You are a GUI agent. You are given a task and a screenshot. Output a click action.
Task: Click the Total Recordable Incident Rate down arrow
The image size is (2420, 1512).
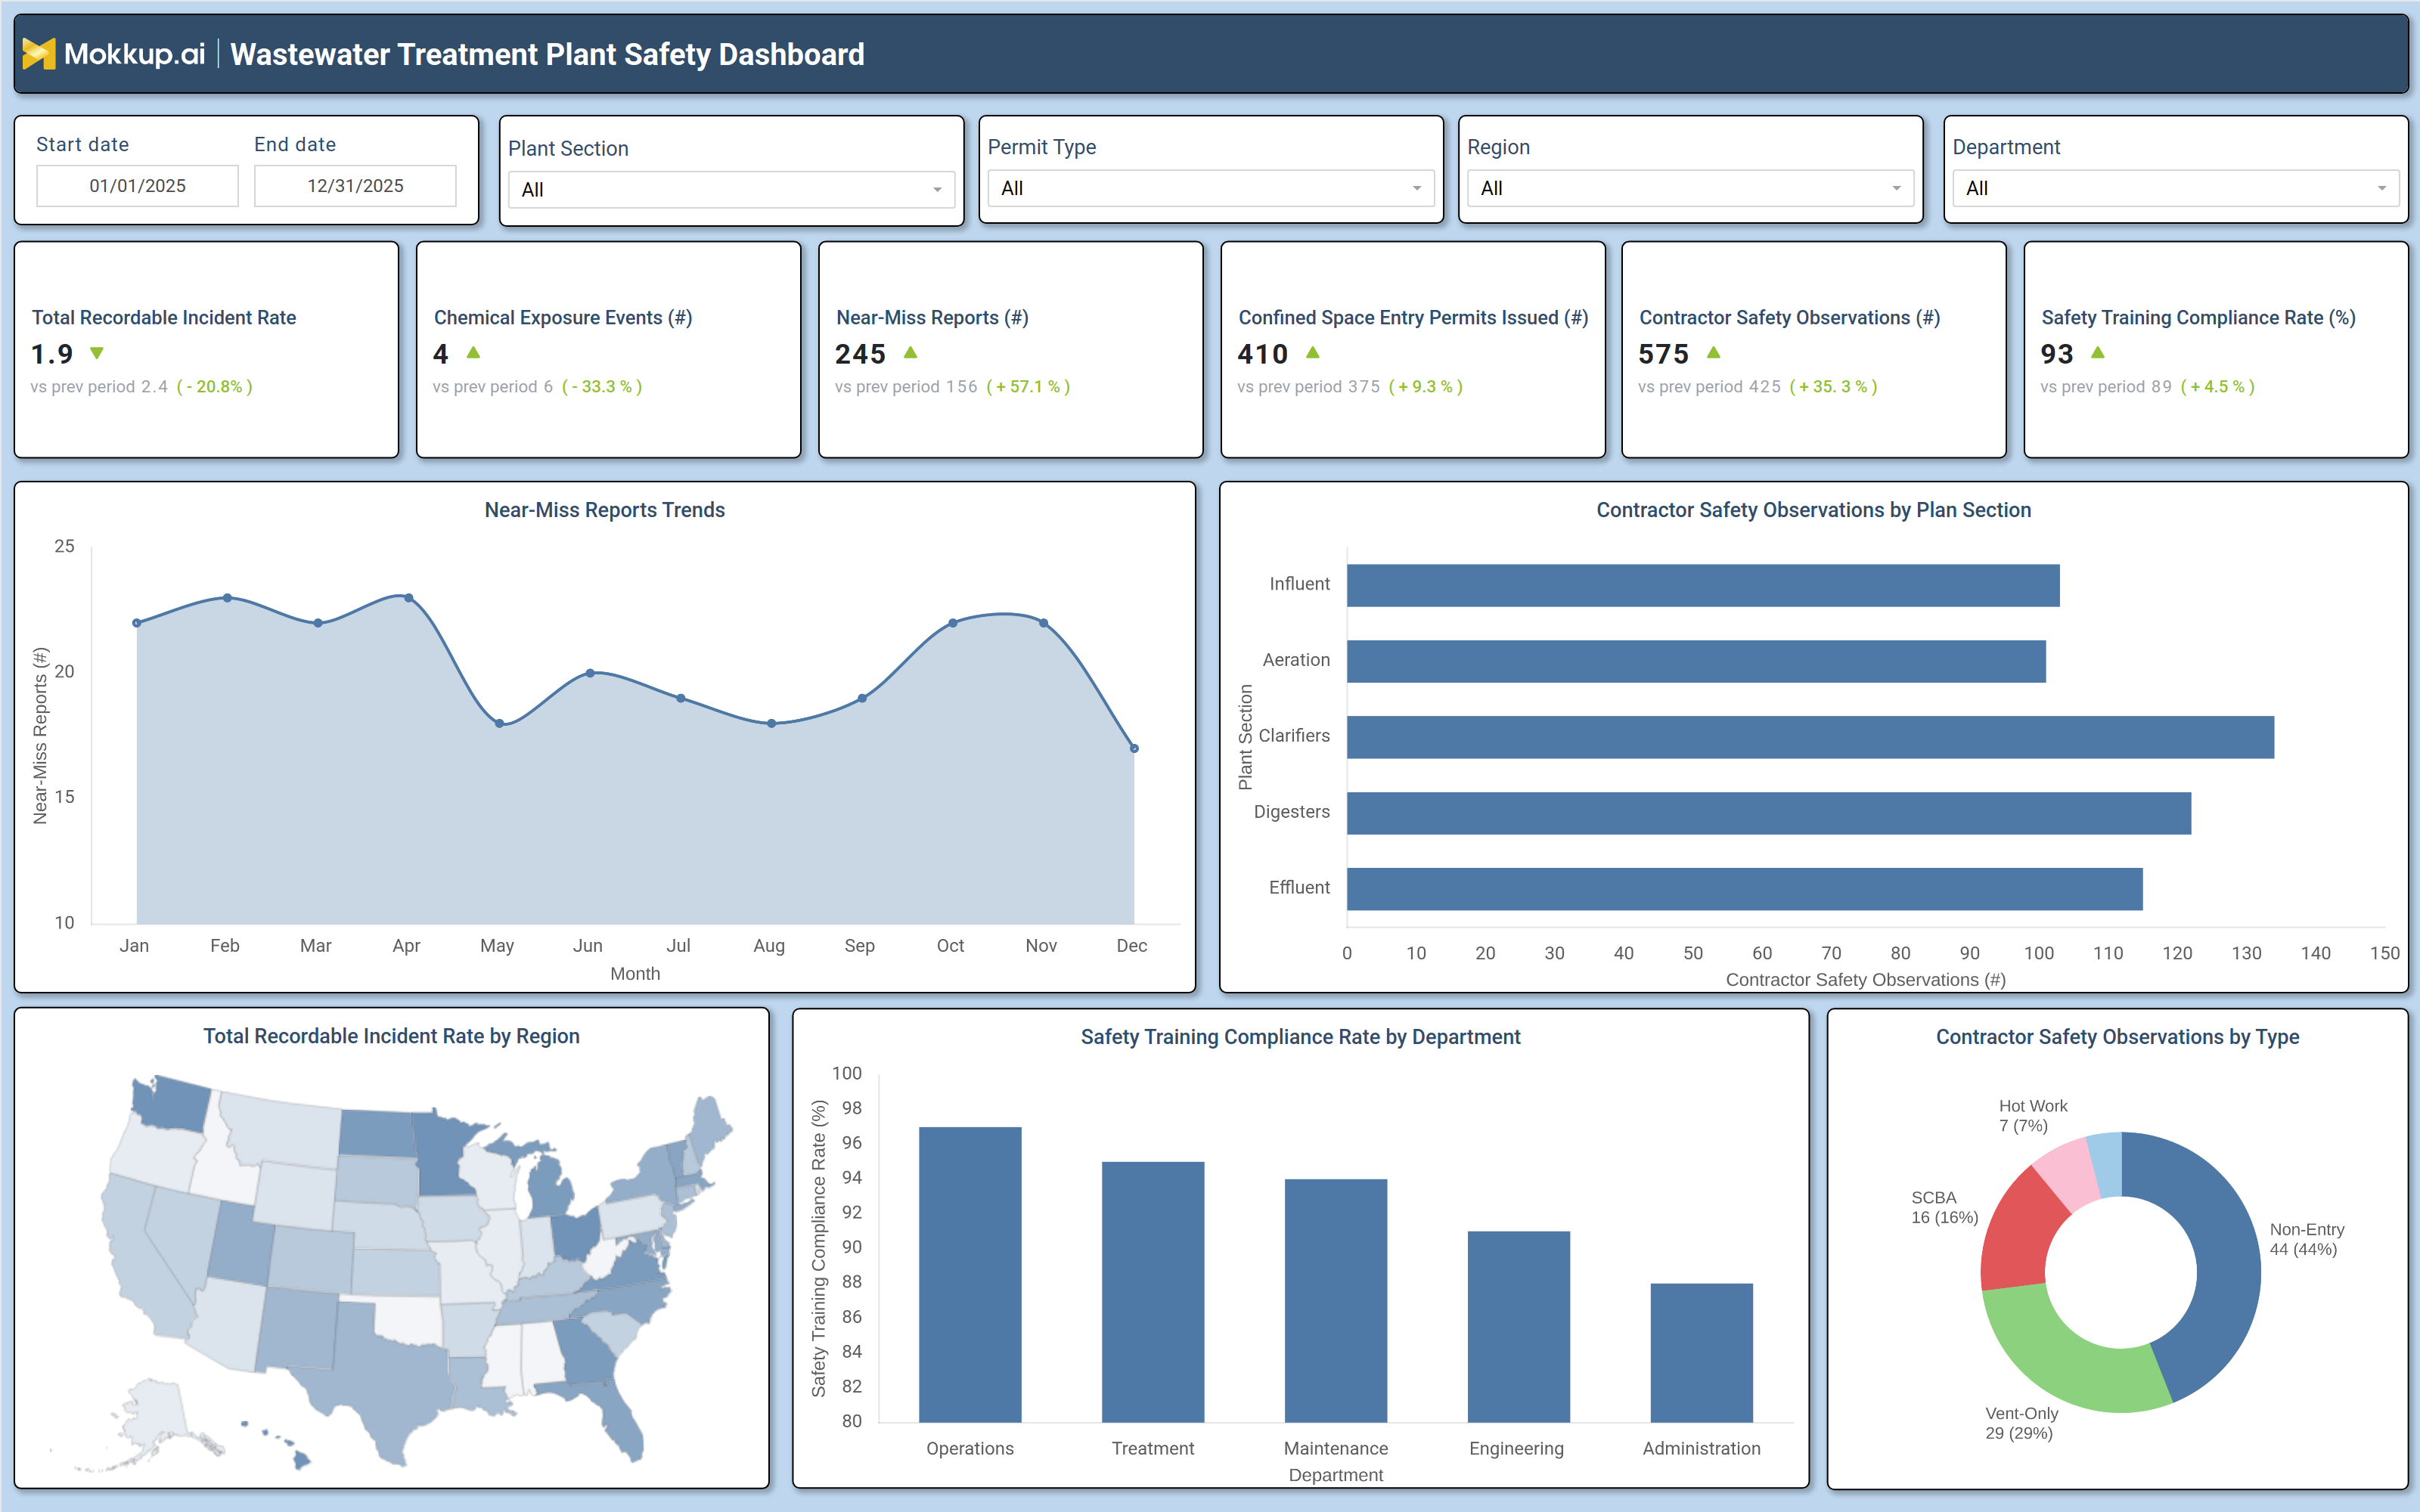pyautogui.click(x=97, y=353)
